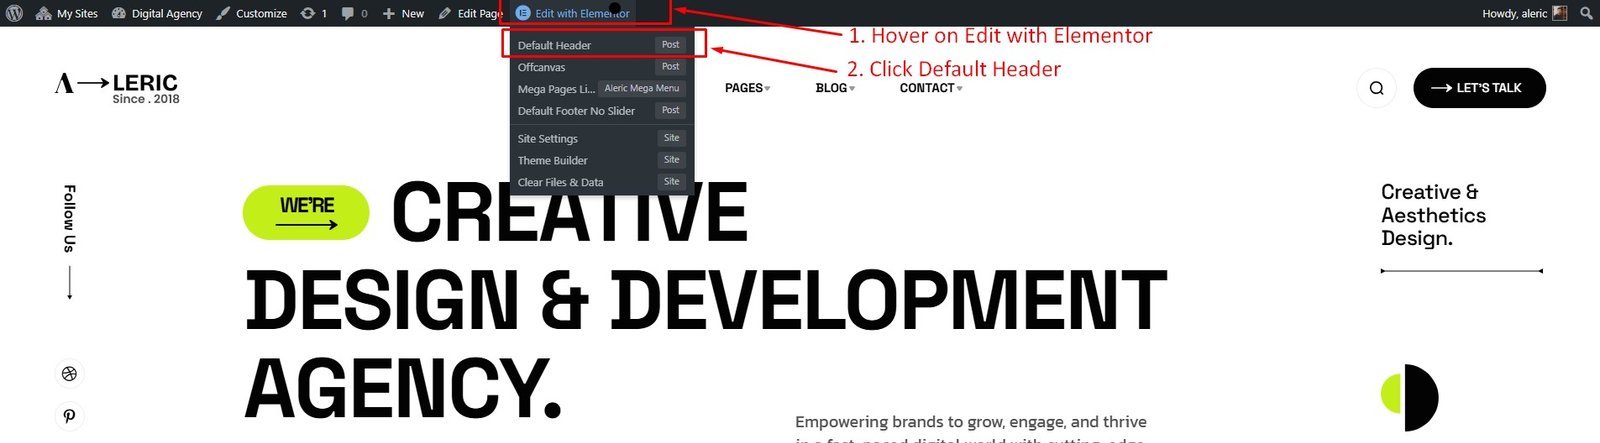Open the Dribbble social icon
Viewport: 1600px width, 443px height.
pos(69,374)
